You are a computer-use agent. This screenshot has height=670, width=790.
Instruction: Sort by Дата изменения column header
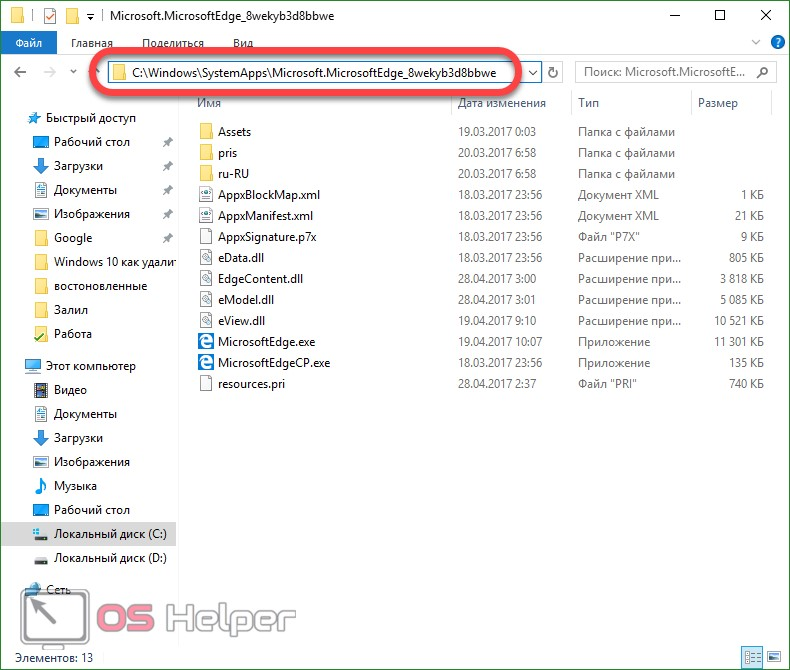(501, 103)
